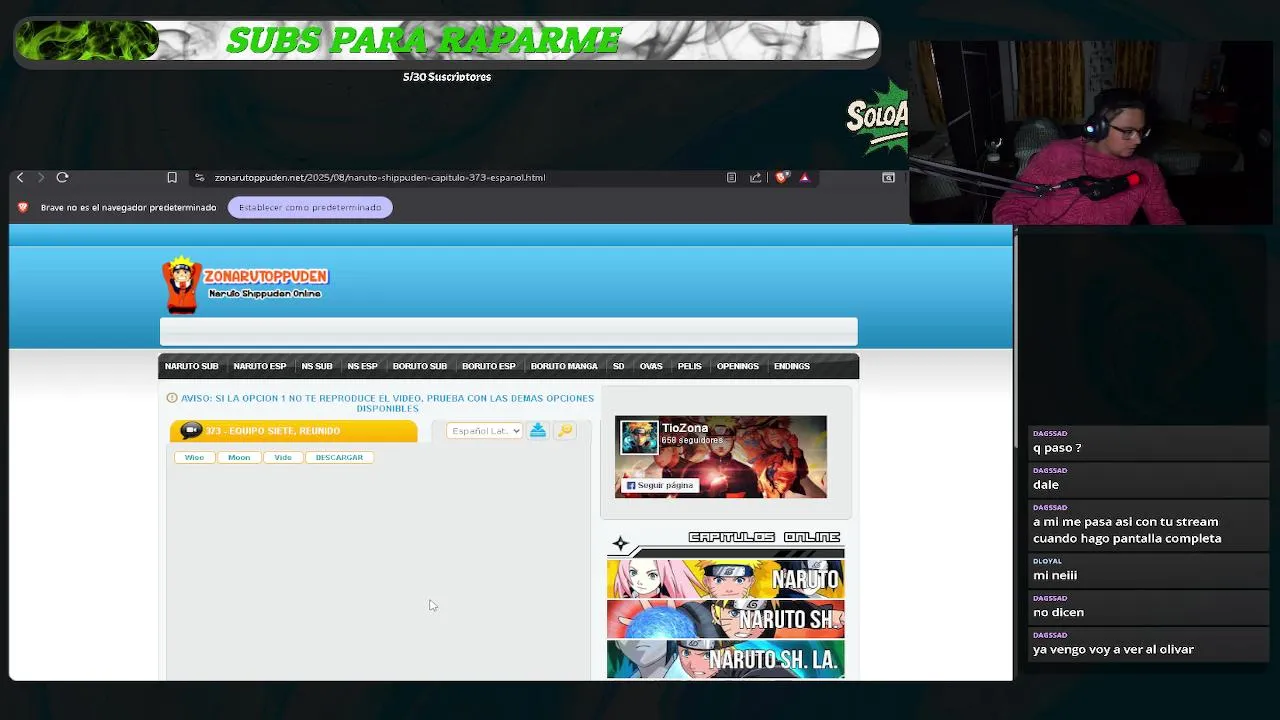This screenshot has height=720, width=1280.
Task: Click the 'Brave no es el navegador predeterminado' text
Action: (x=129, y=207)
